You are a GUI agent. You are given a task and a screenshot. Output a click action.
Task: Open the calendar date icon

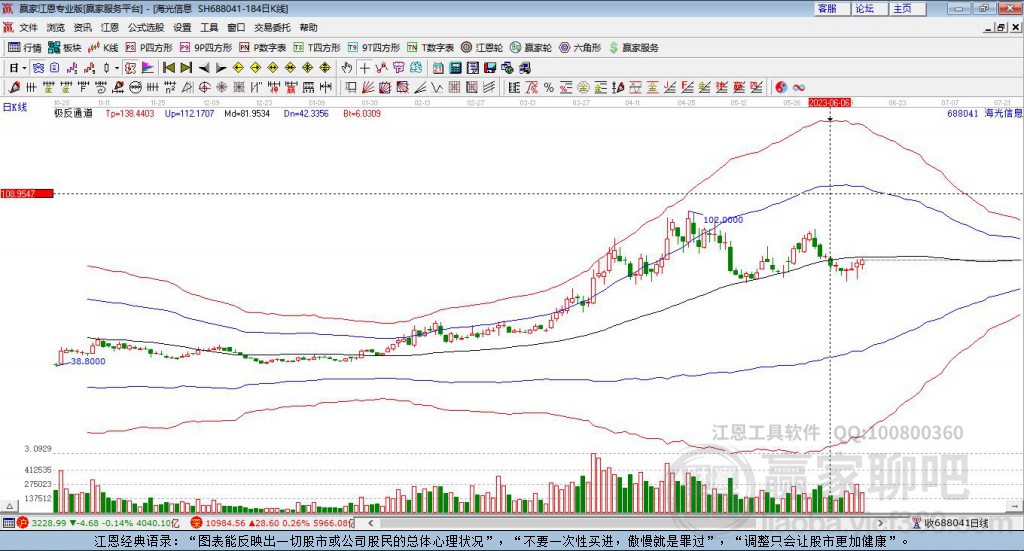[438, 68]
